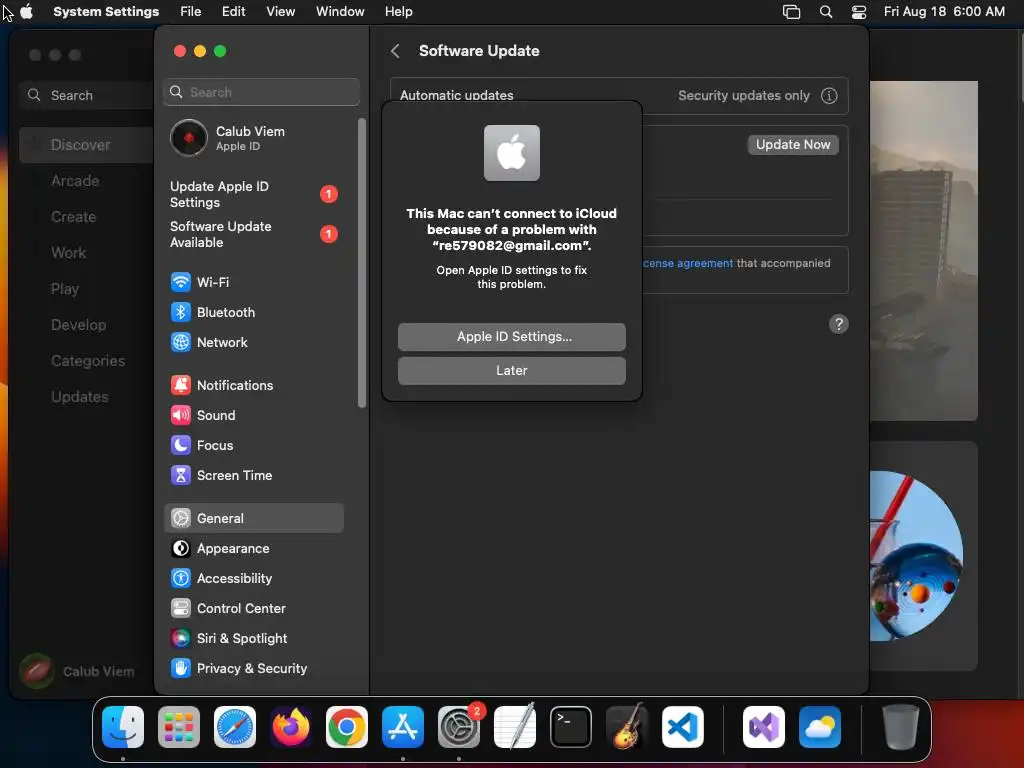
Task: Select General in sidebar
Action: (x=253, y=519)
